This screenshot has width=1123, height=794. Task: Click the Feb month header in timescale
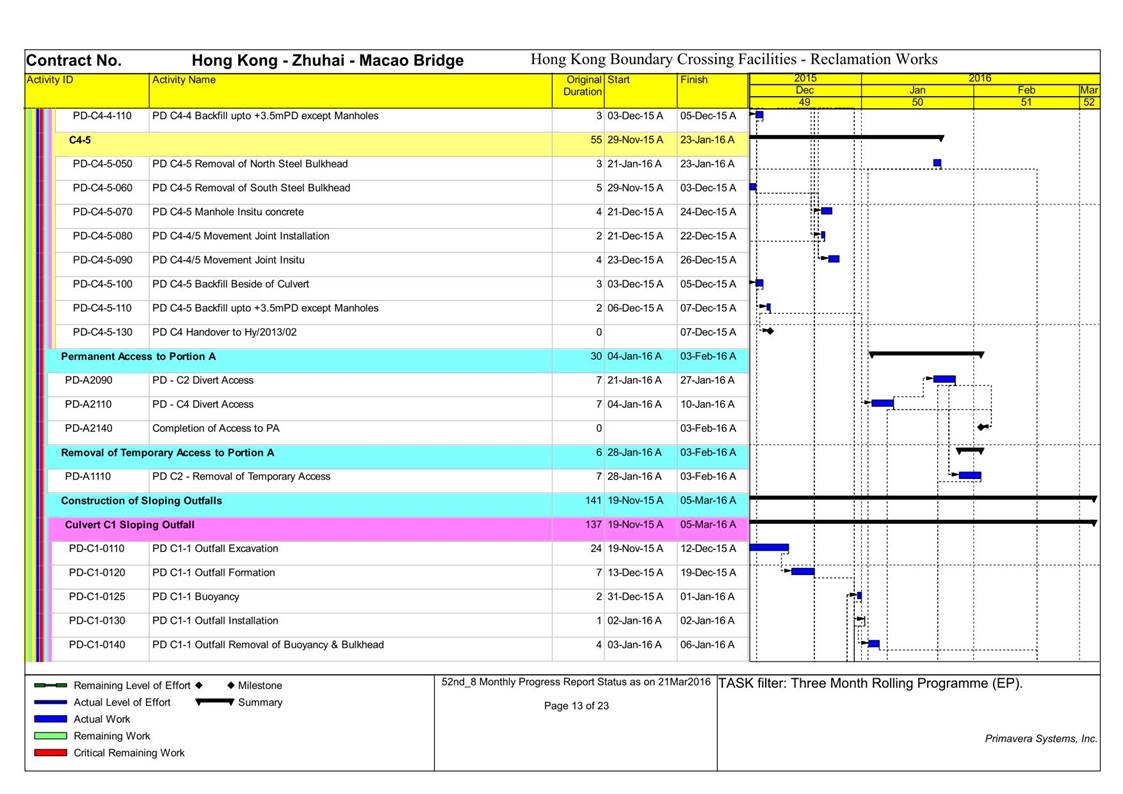(1026, 90)
